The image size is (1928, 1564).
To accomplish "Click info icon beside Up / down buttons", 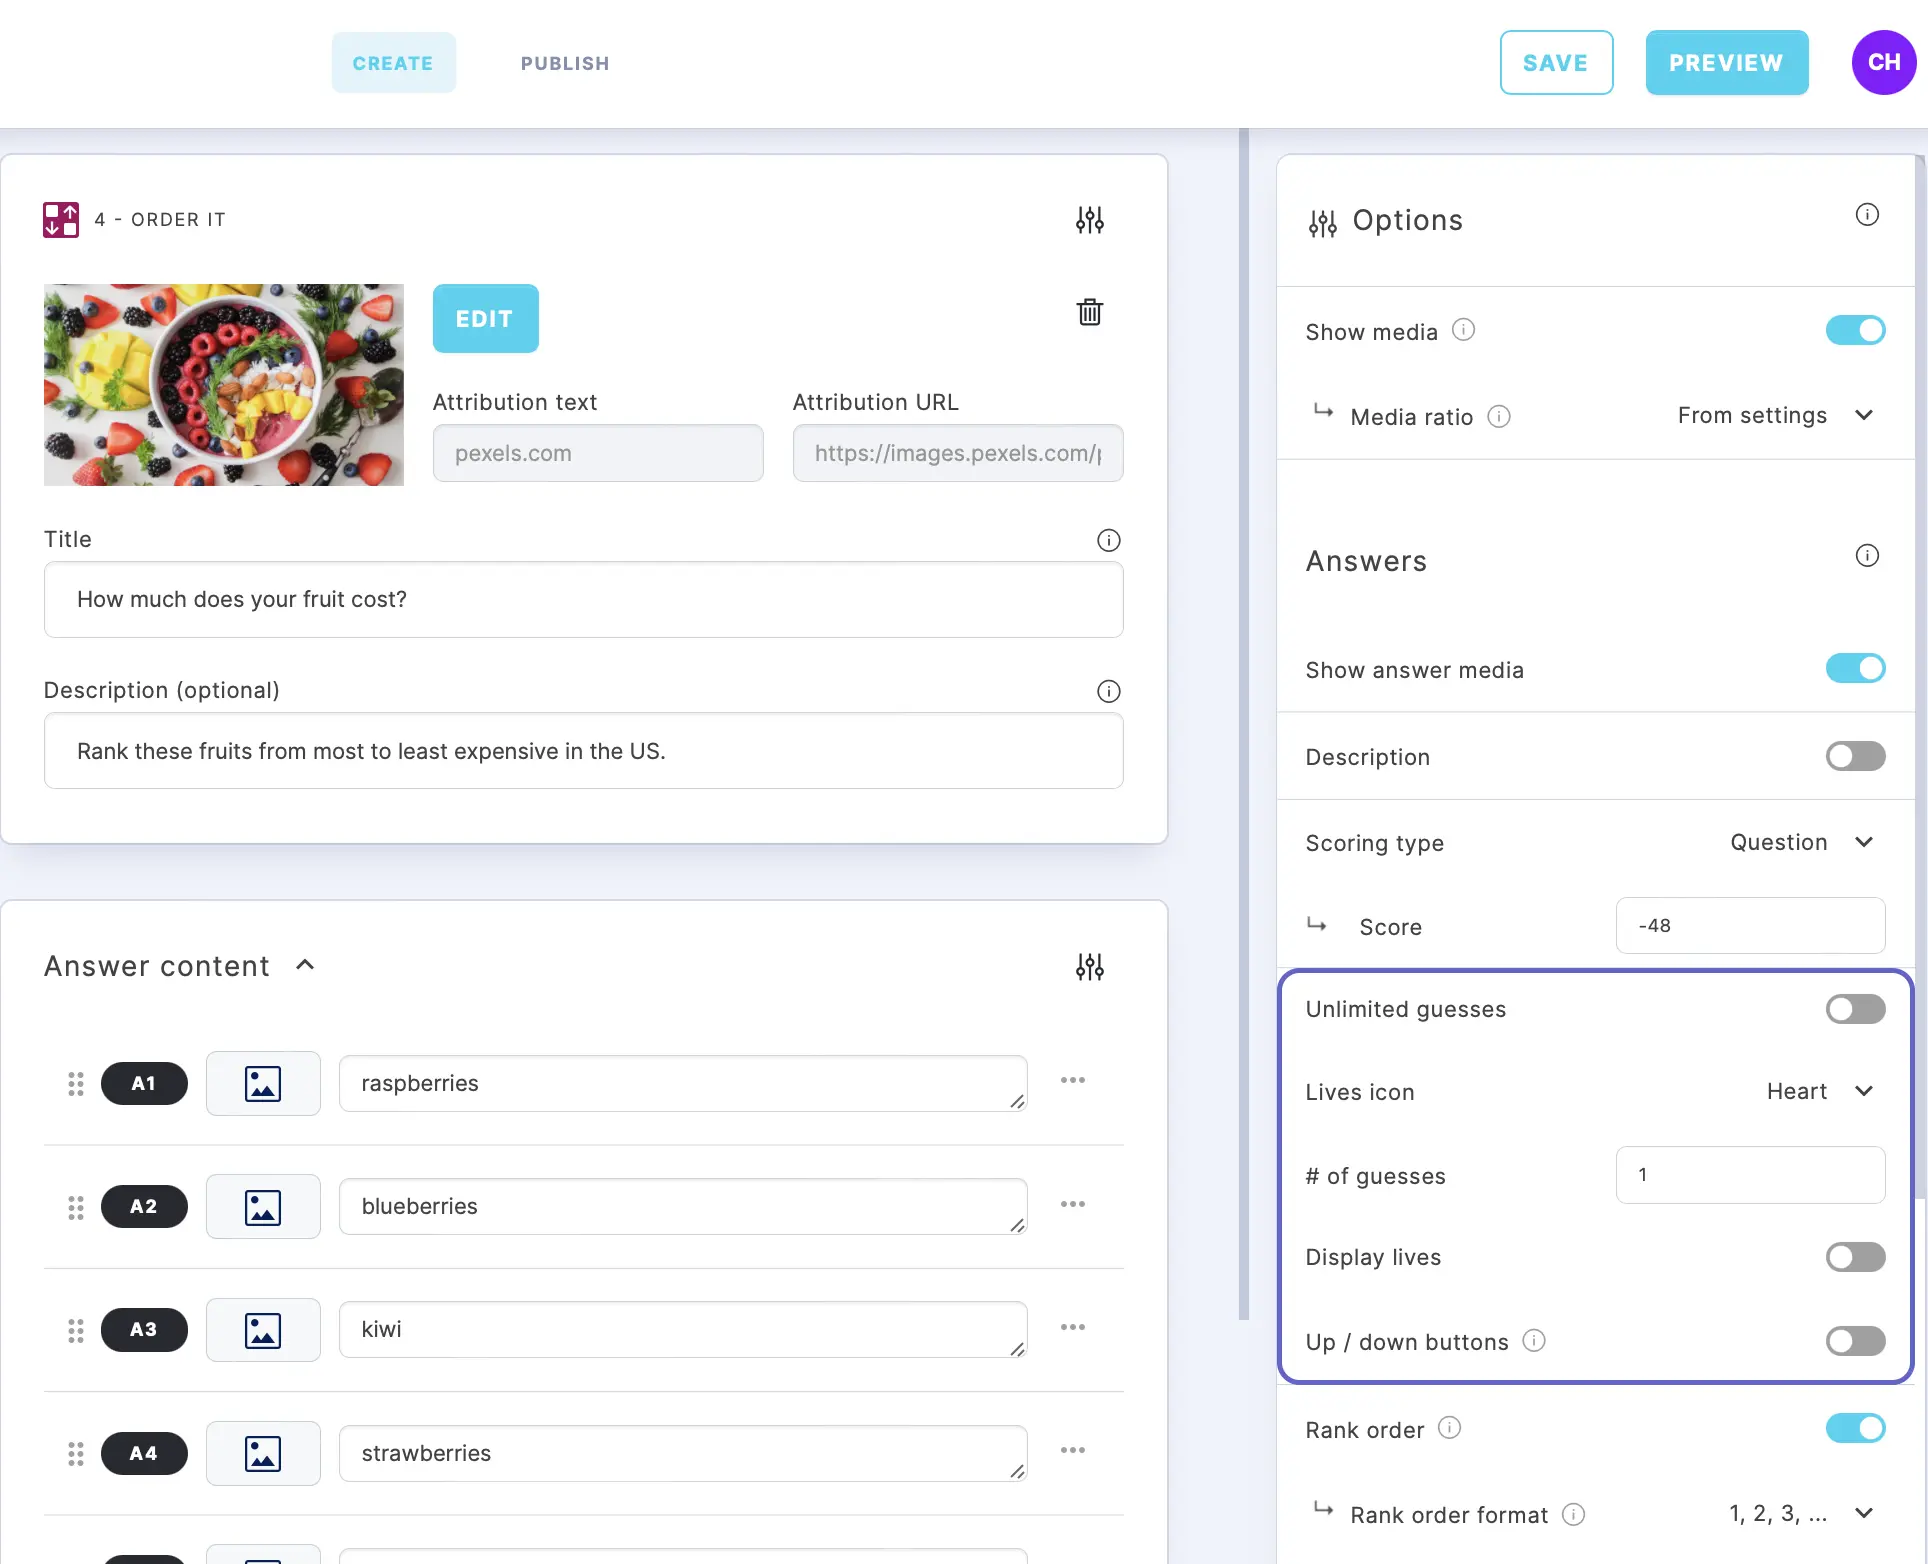I will pyautogui.click(x=1534, y=1340).
